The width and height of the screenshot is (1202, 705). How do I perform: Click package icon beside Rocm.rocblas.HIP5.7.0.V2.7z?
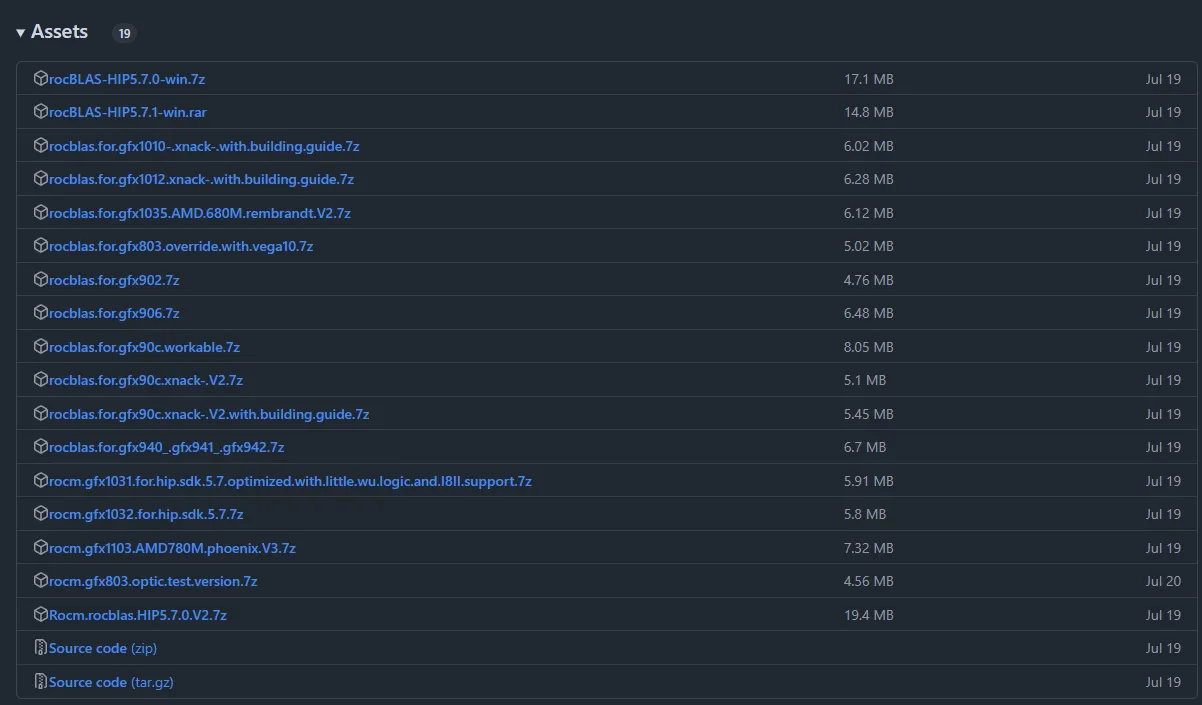coord(41,614)
